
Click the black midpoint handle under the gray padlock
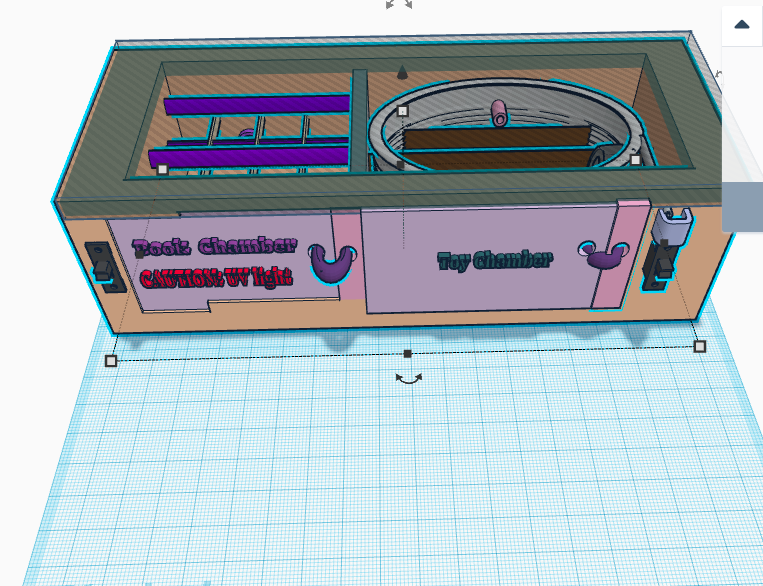tap(664, 242)
